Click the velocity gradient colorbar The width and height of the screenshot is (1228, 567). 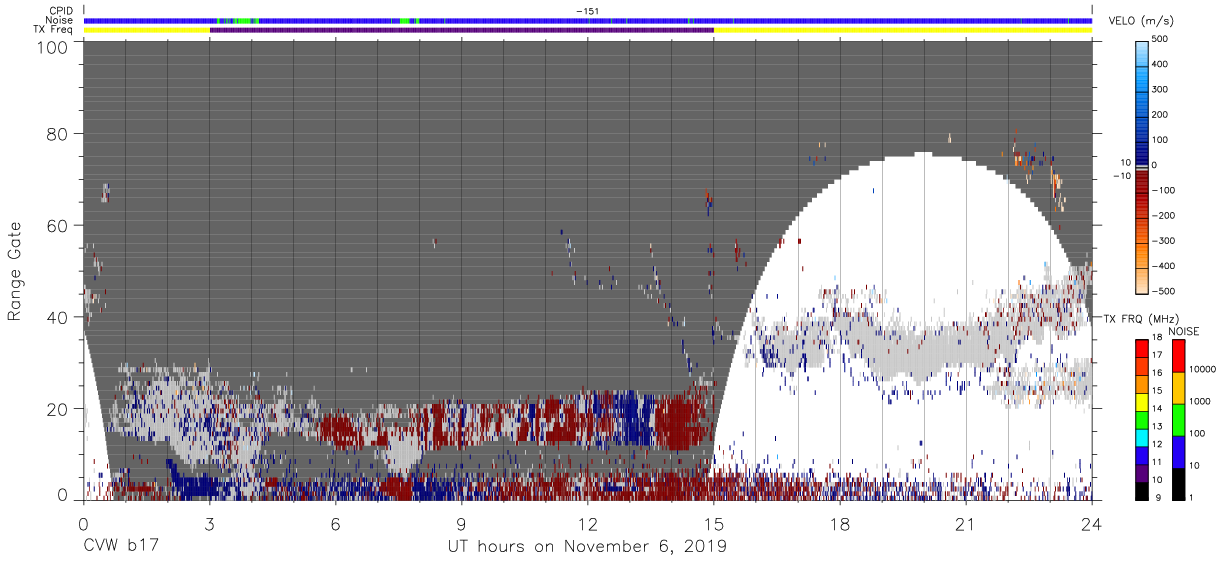coord(1144,165)
